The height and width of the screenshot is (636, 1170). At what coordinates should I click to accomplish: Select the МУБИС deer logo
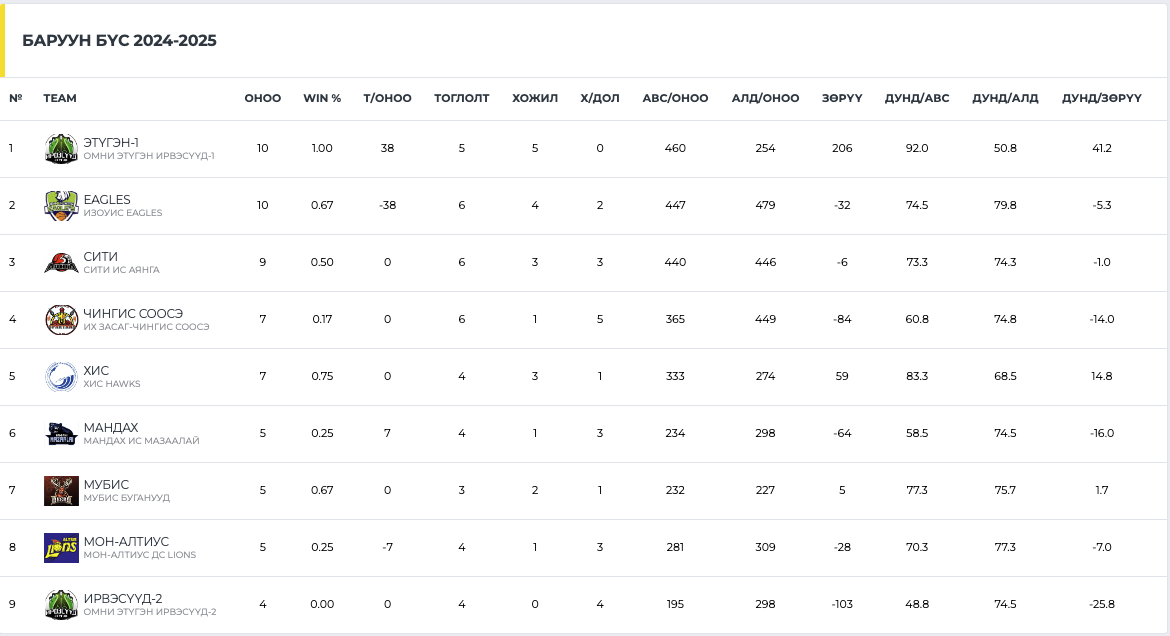coord(61,491)
